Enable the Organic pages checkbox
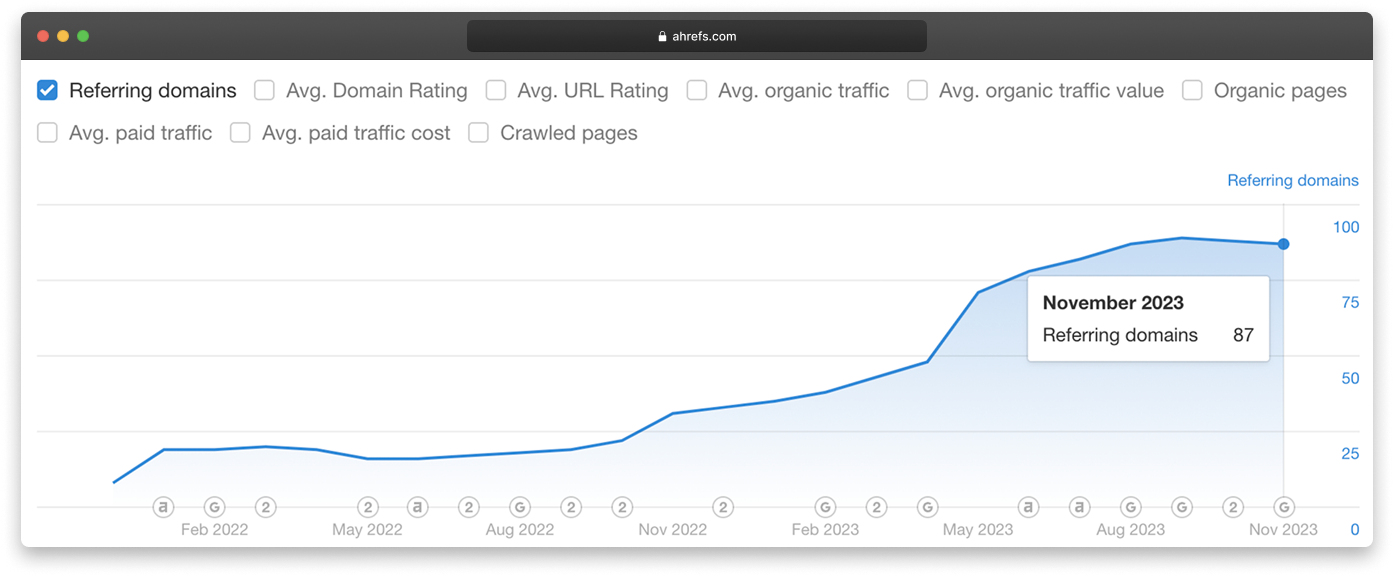The height and width of the screenshot is (577, 1394). pyautogui.click(x=1192, y=91)
